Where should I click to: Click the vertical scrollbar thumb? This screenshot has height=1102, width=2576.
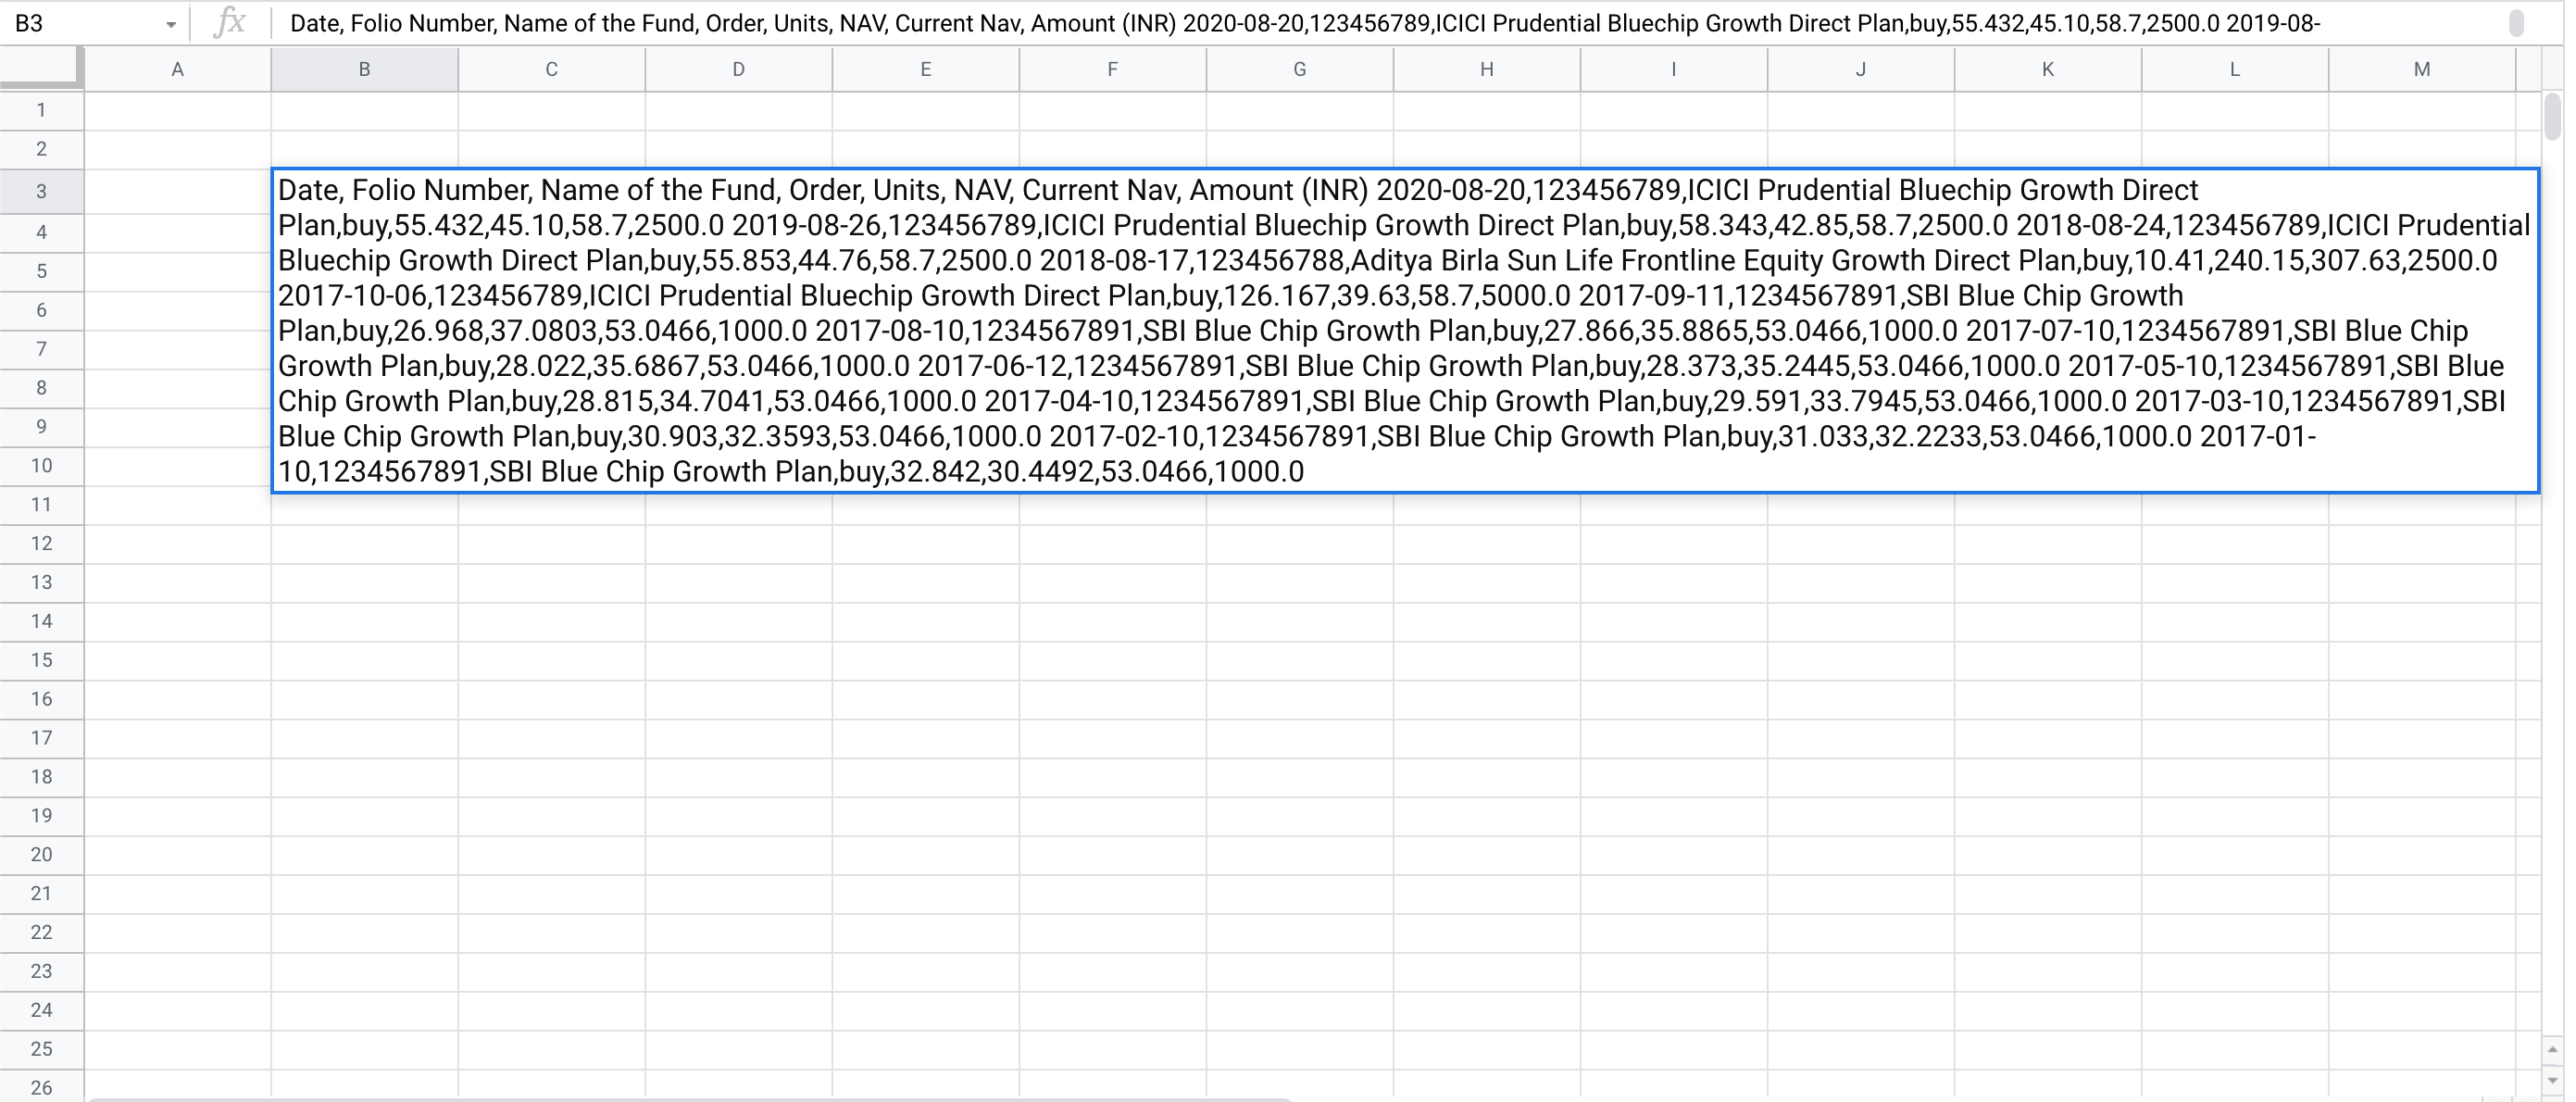(x=2552, y=116)
